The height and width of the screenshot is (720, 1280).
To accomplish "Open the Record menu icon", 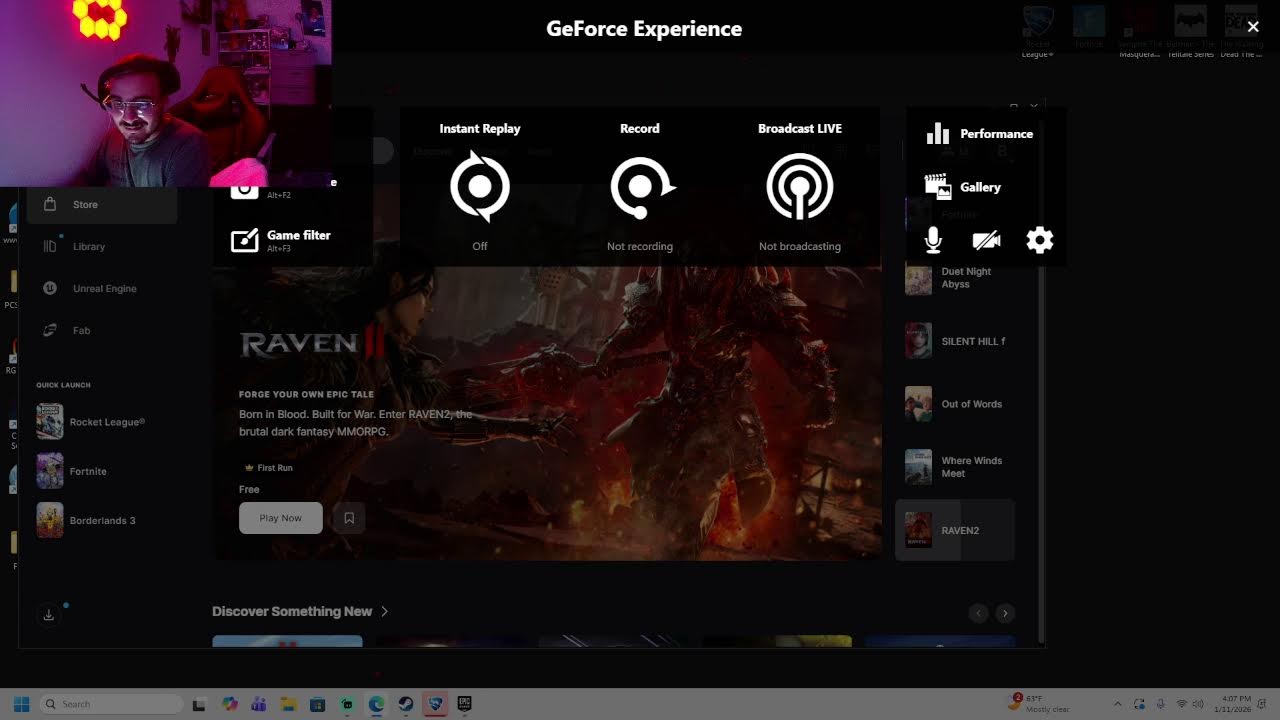I will 641,186.
